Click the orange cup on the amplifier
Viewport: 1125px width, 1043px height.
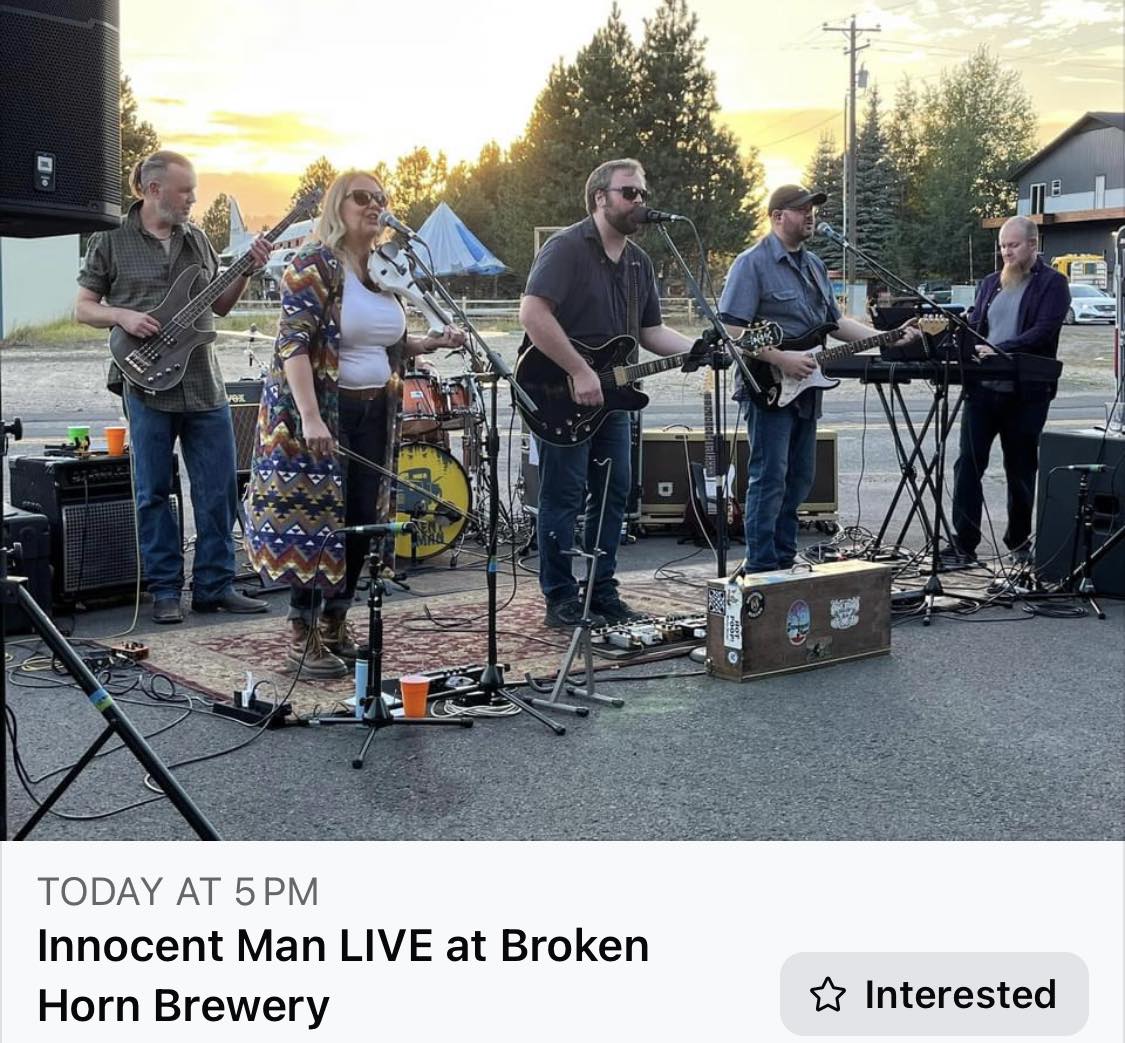point(115,440)
